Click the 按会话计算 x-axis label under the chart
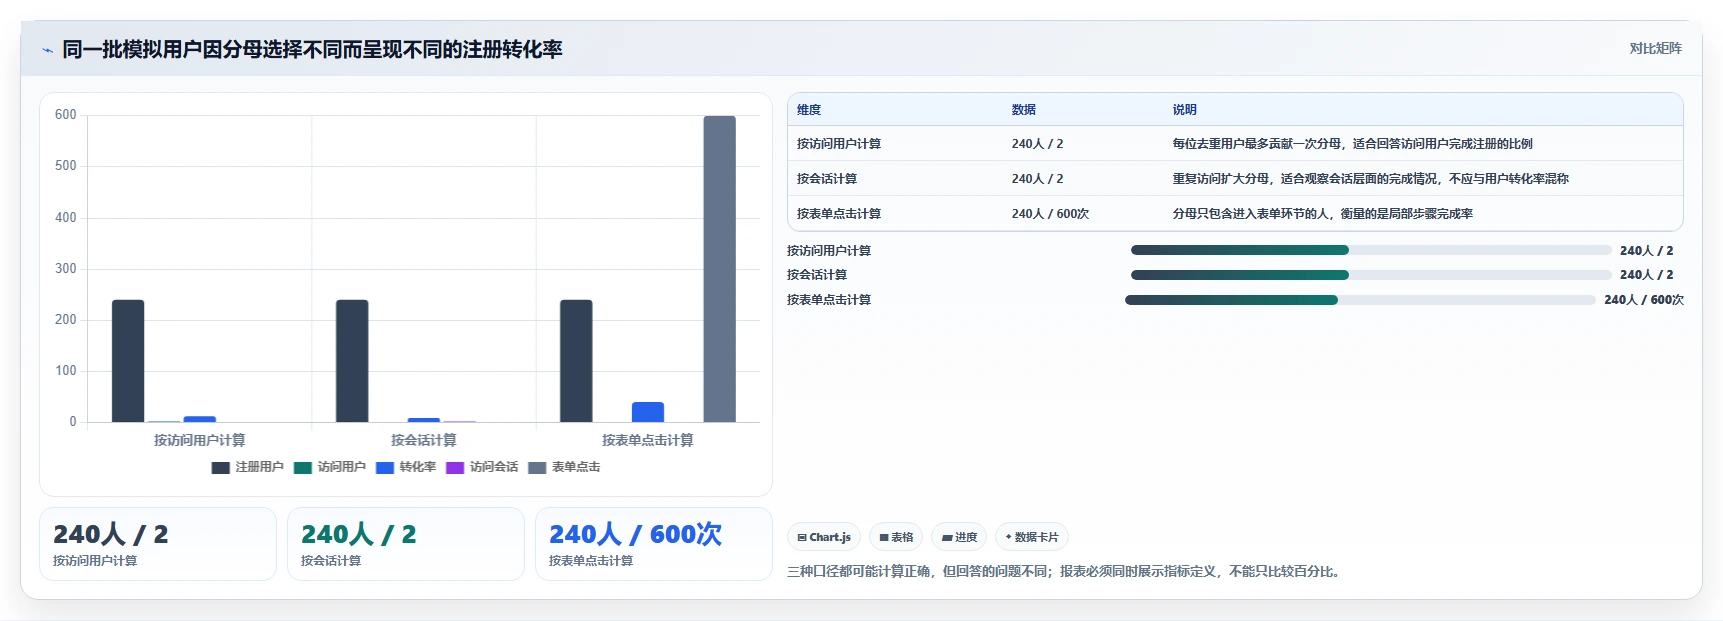 pos(424,440)
